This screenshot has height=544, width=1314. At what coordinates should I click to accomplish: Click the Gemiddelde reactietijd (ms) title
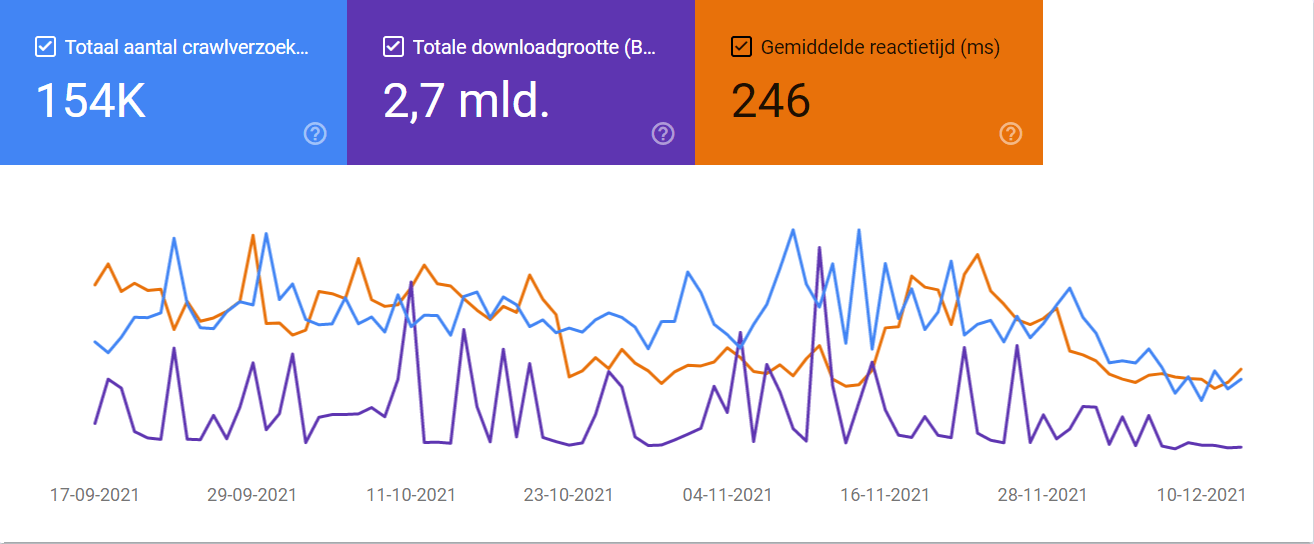click(x=880, y=47)
